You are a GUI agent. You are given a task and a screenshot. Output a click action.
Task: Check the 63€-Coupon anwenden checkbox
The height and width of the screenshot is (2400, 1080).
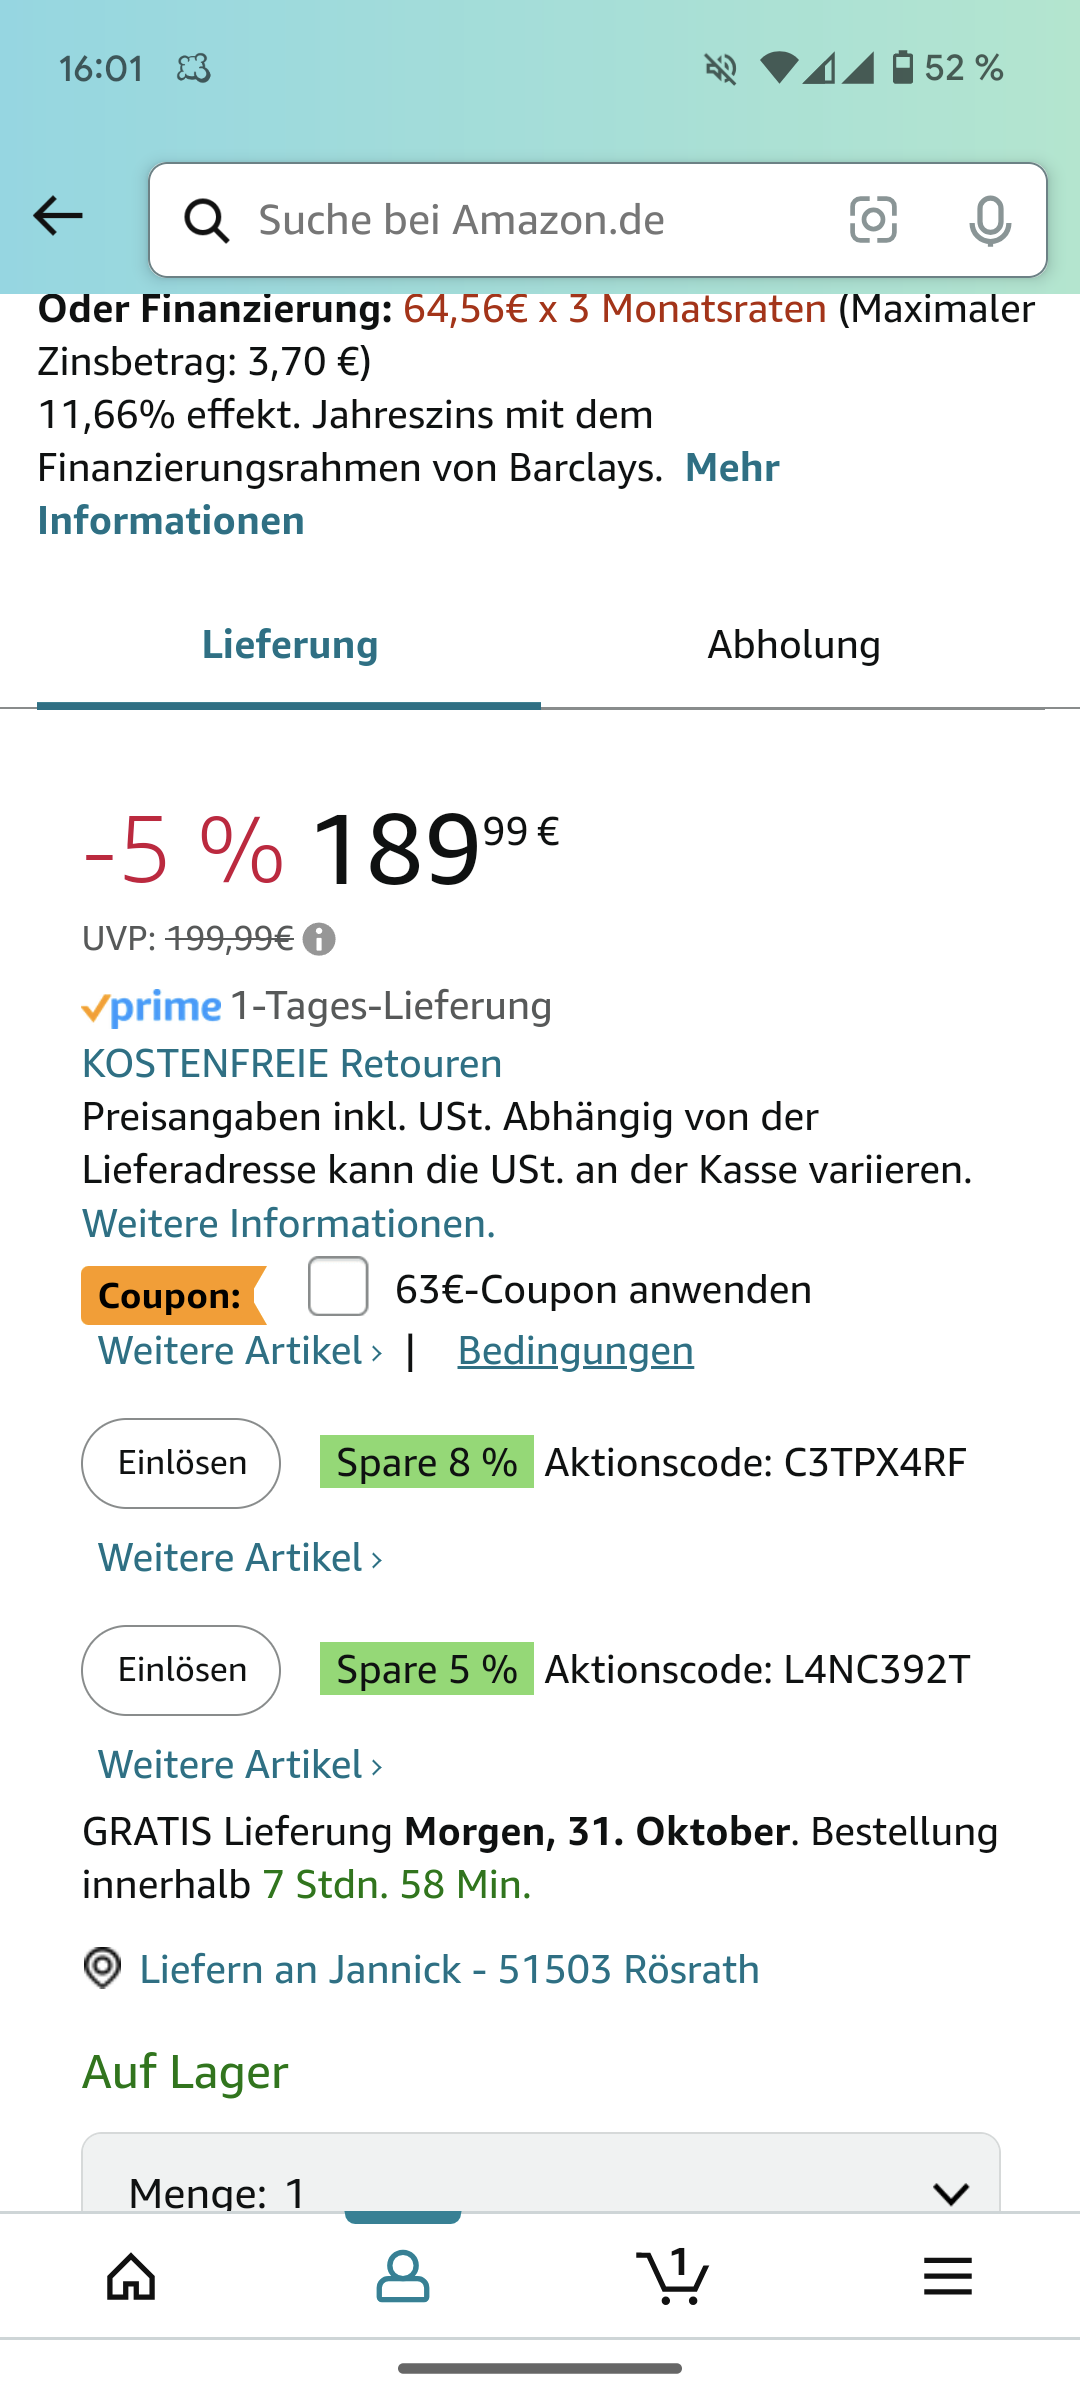tap(338, 1287)
